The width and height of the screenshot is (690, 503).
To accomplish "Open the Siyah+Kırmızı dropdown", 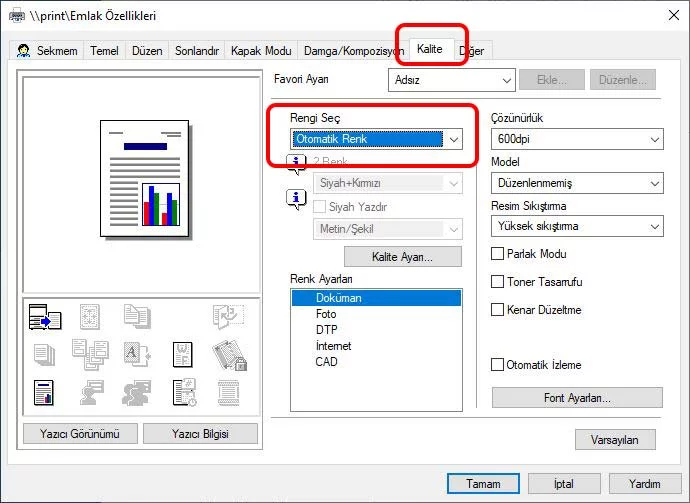I will 388,183.
